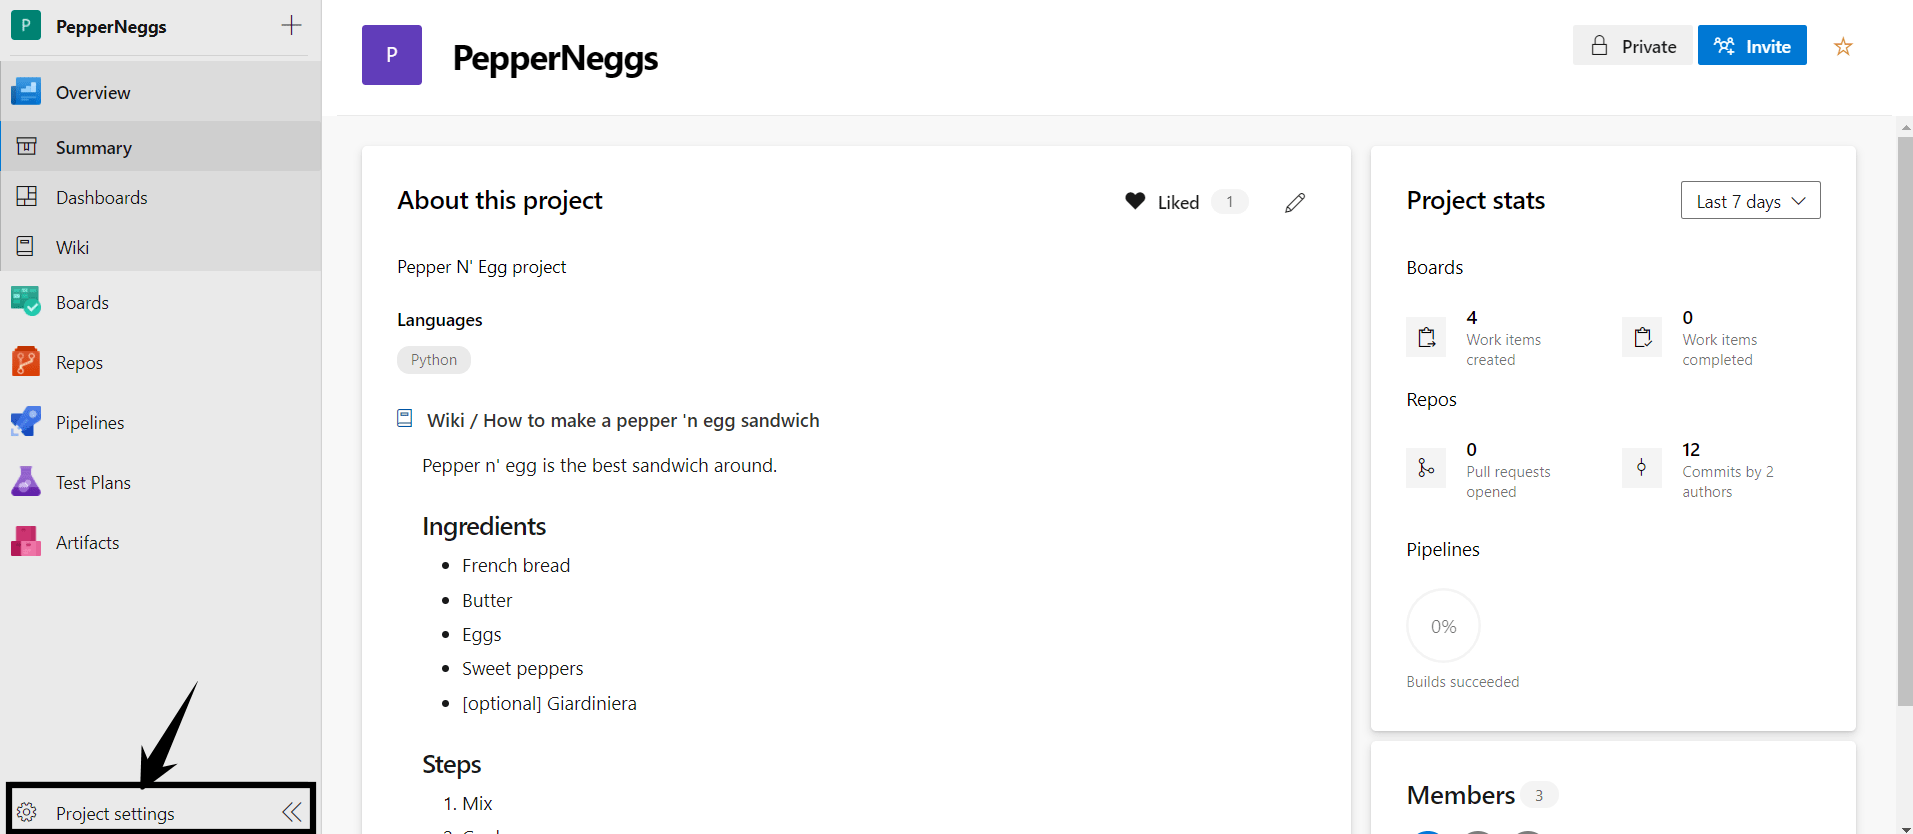The width and height of the screenshot is (1913, 834).
Task: Edit project description with the pencil icon
Action: pyautogui.click(x=1295, y=202)
